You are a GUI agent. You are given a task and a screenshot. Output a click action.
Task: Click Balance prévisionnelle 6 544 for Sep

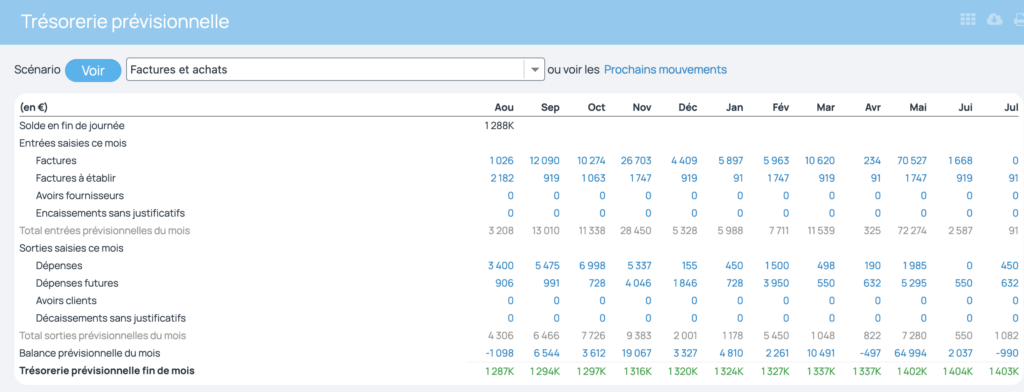[547, 353]
